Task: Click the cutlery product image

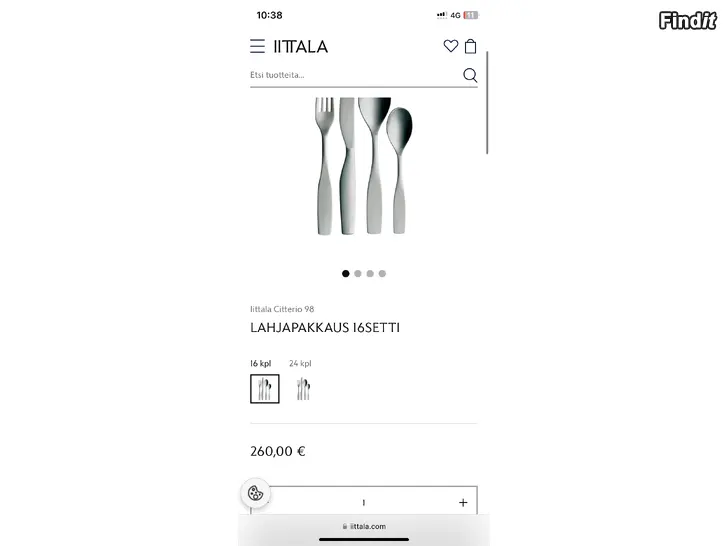Action: 364,166
